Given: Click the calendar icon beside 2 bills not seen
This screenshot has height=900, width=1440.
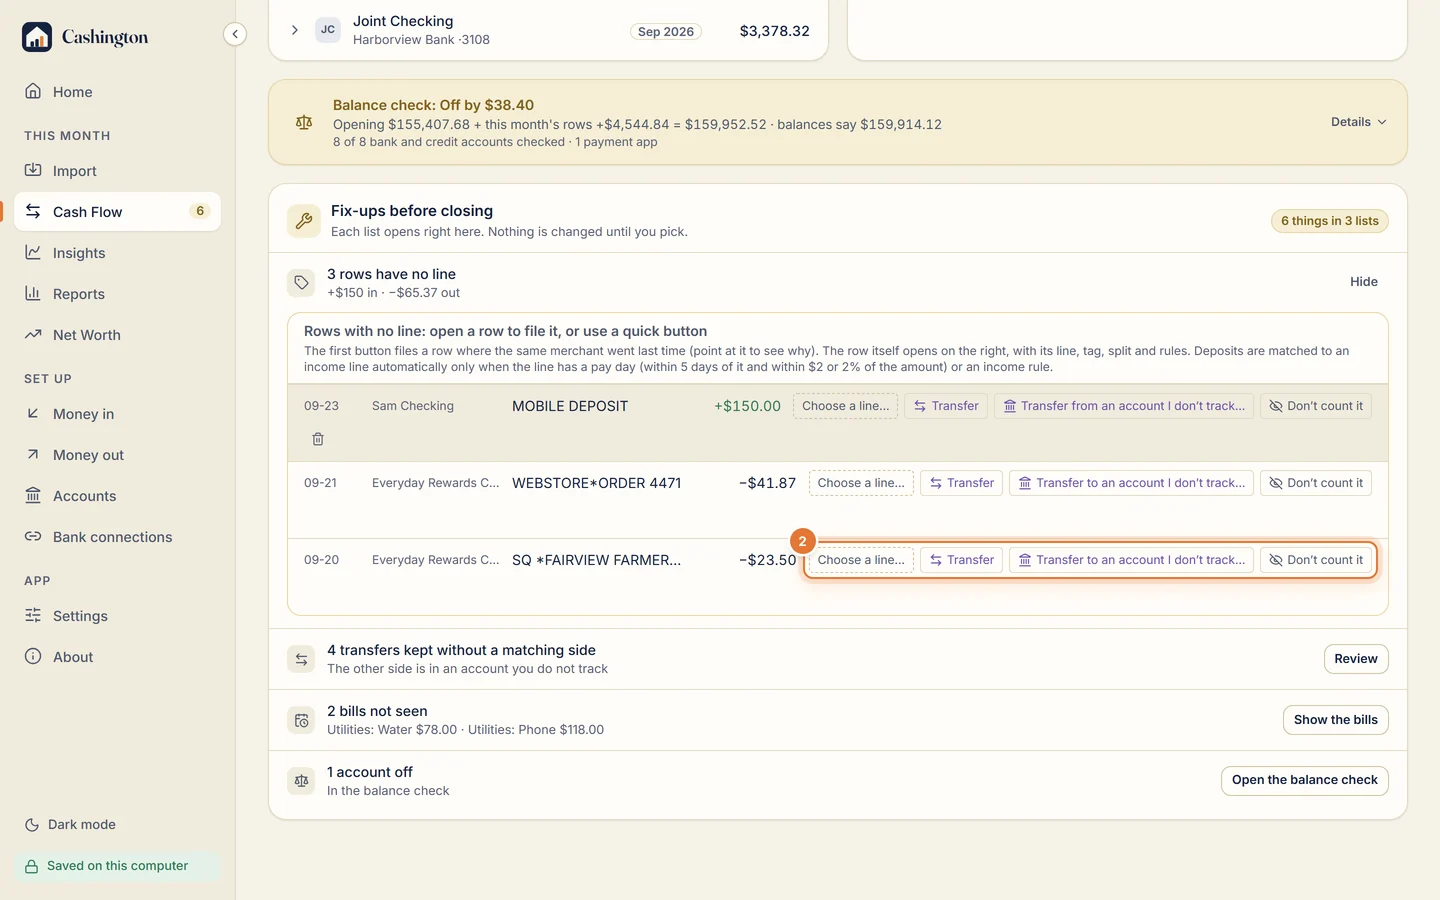Looking at the screenshot, I should click(x=301, y=720).
